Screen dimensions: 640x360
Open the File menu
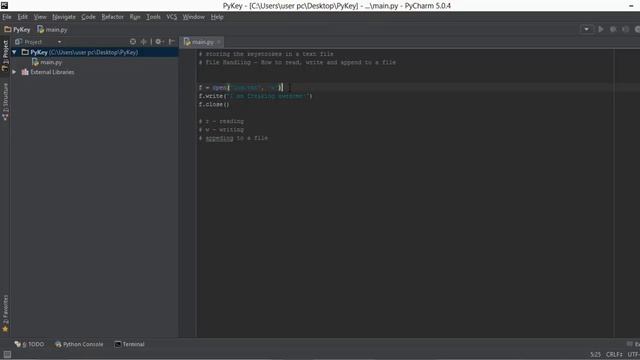click(x=7, y=17)
